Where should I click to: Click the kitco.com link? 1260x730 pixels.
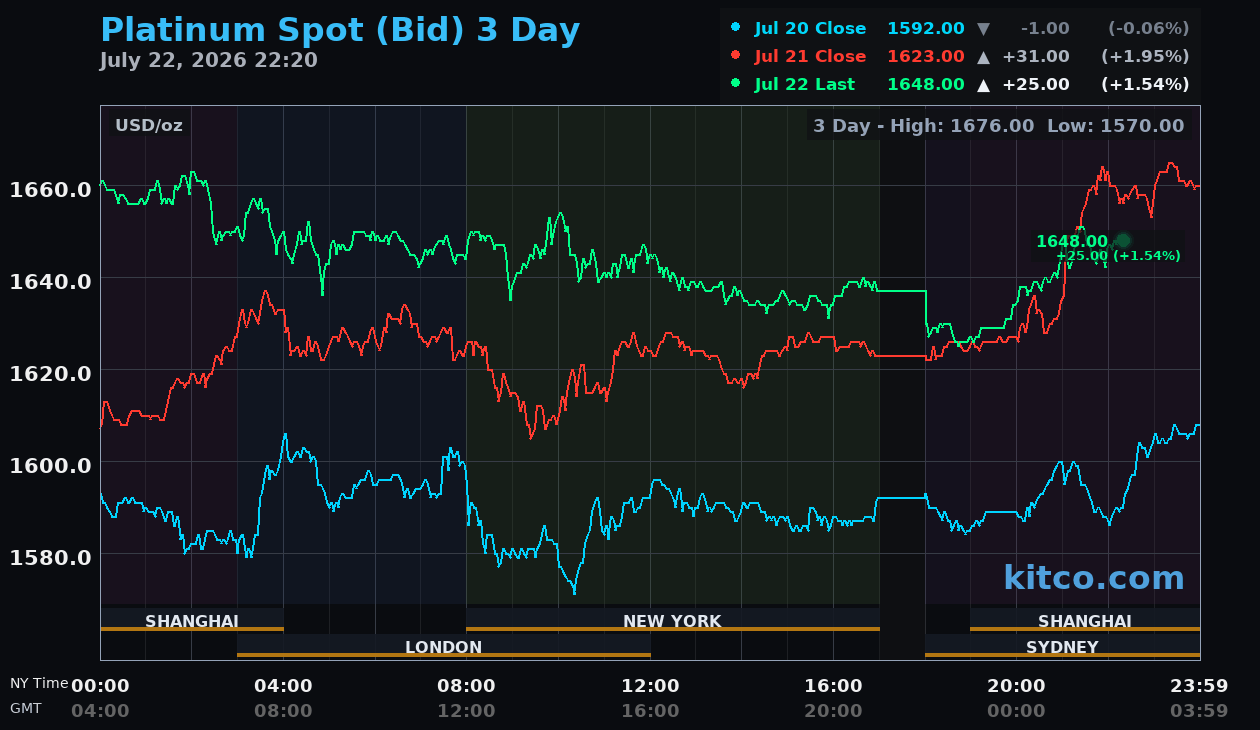[1094, 578]
